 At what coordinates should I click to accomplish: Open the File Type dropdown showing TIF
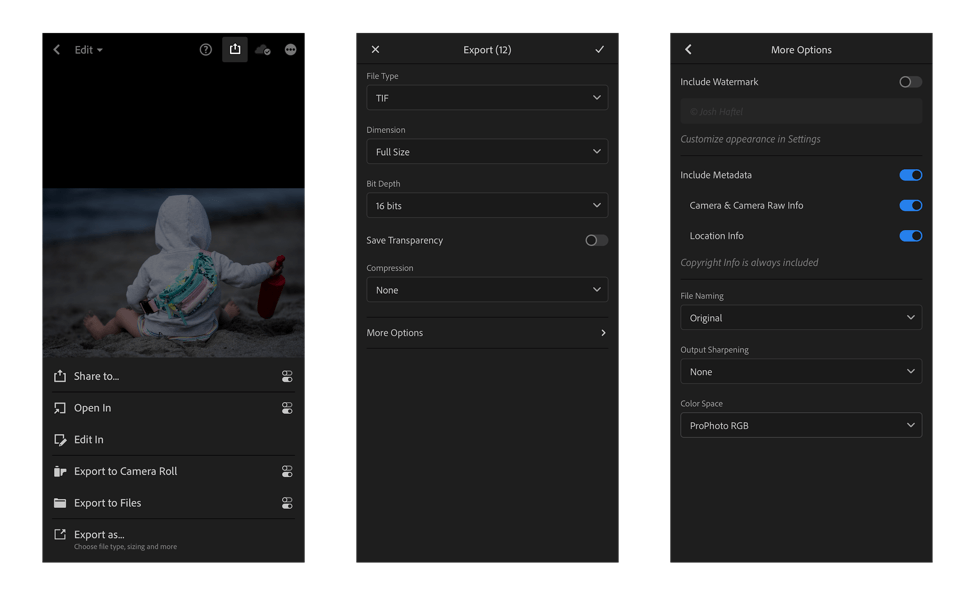pyautogui.click(x=487, y=98)
